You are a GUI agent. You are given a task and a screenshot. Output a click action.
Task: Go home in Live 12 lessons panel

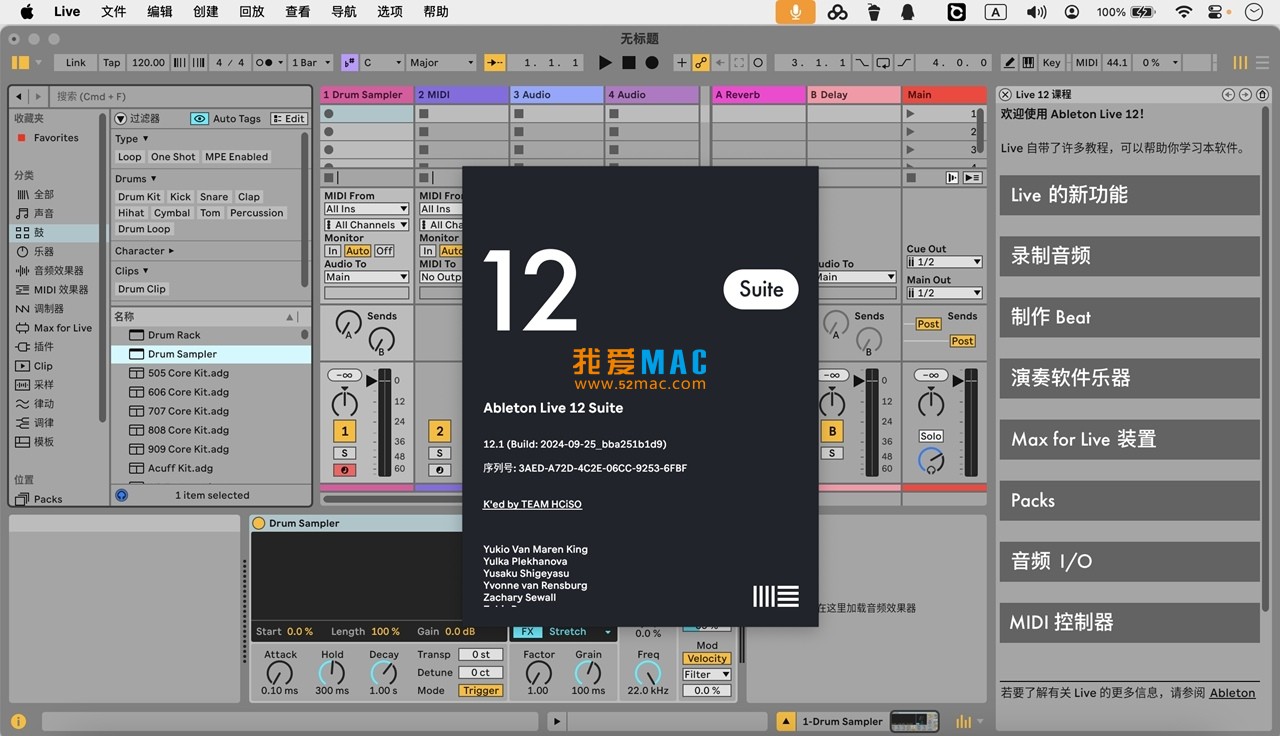(x=1262, y=95)
